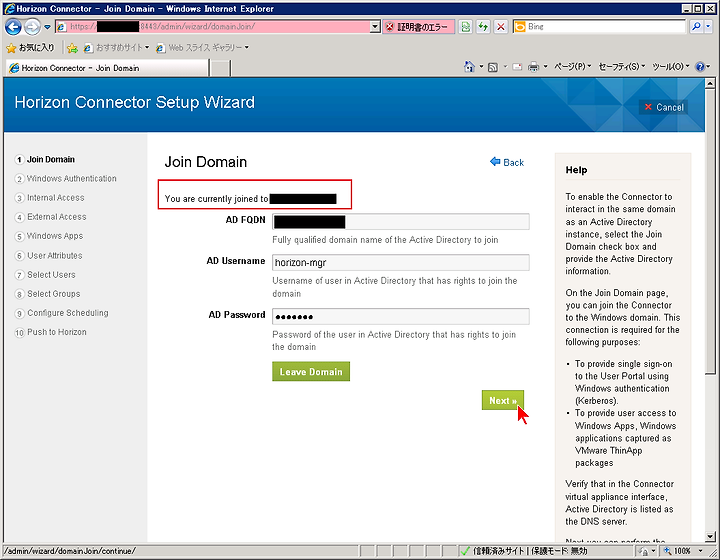Select the Select Users step
This screenshot has height=560, width=720.
(45, 275)
